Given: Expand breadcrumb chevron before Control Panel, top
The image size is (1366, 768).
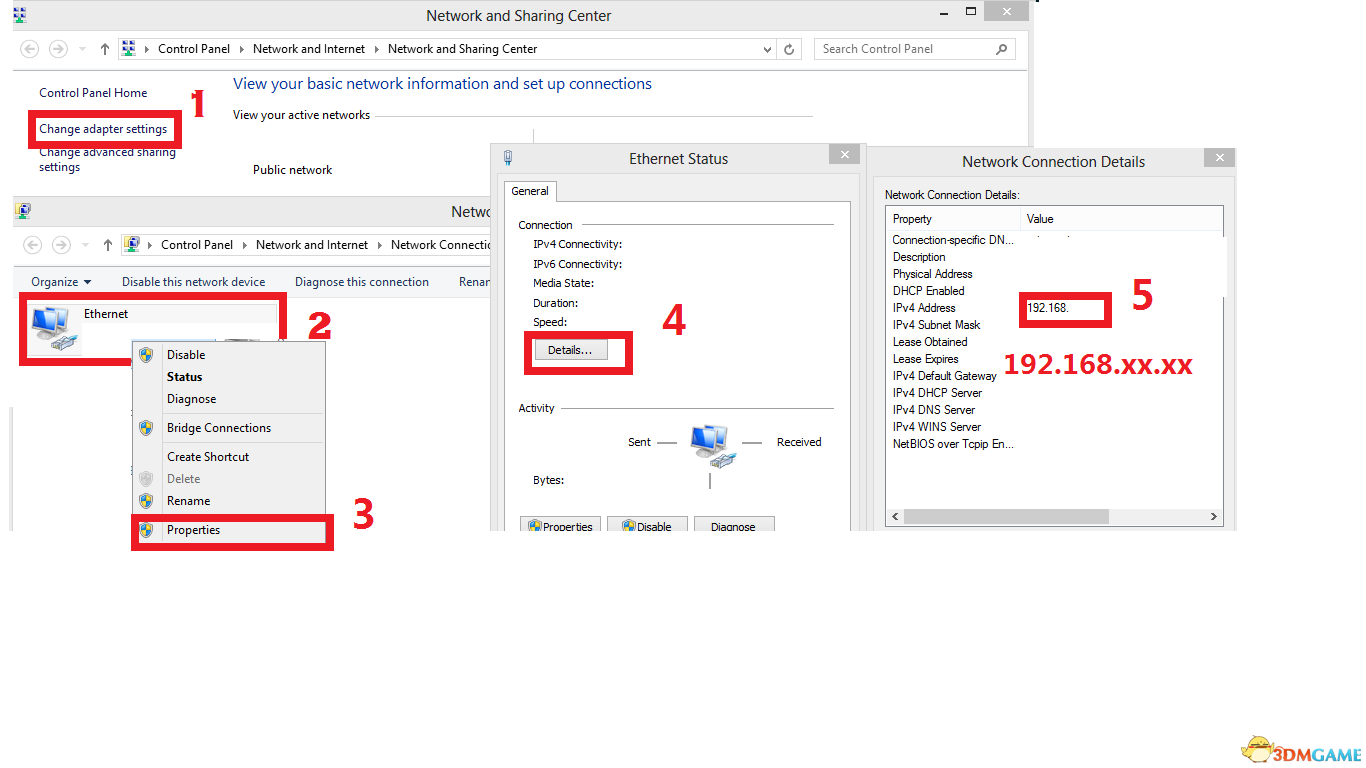Looking at the screenshot, I should [x=148, y=49].
